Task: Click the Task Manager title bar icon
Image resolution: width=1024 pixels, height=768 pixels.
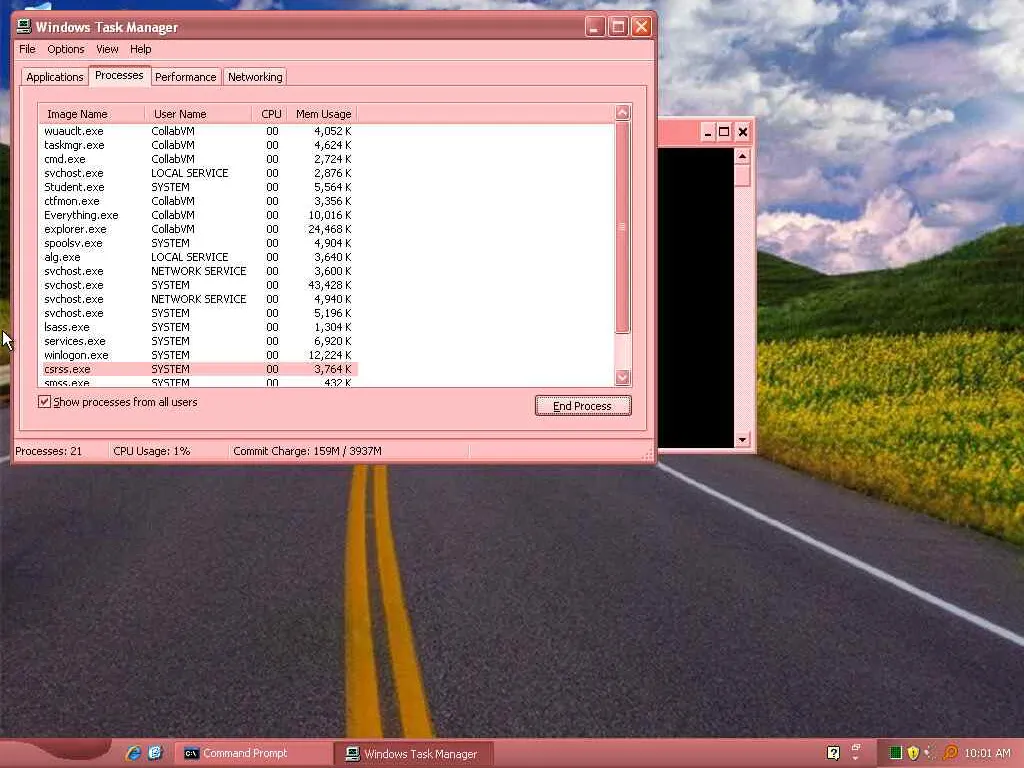Action: pos(24,27)
